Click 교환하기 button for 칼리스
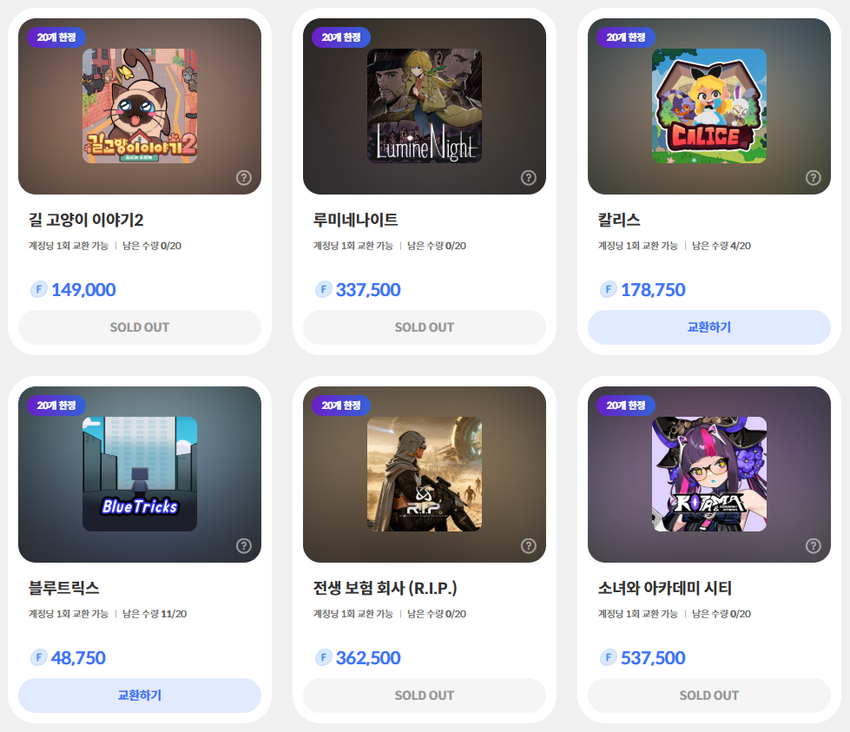 [x=709, y=327]
